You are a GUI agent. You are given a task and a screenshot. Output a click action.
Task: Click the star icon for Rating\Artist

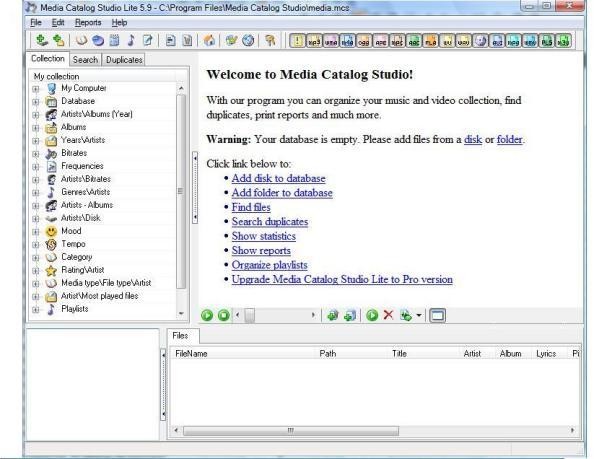coord(51,270)
